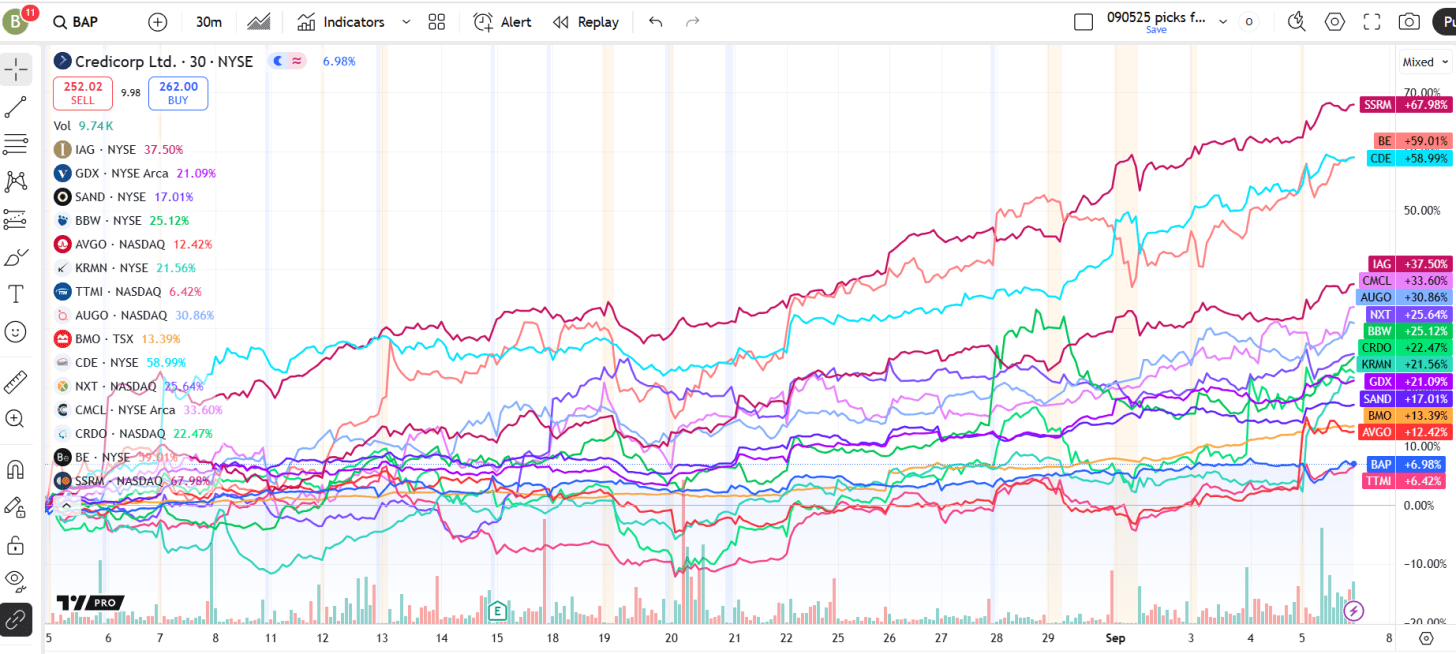Screen dimensions: 1456x654
Task: Select the Zoom In tool
Action: click(x=16, y=419)
